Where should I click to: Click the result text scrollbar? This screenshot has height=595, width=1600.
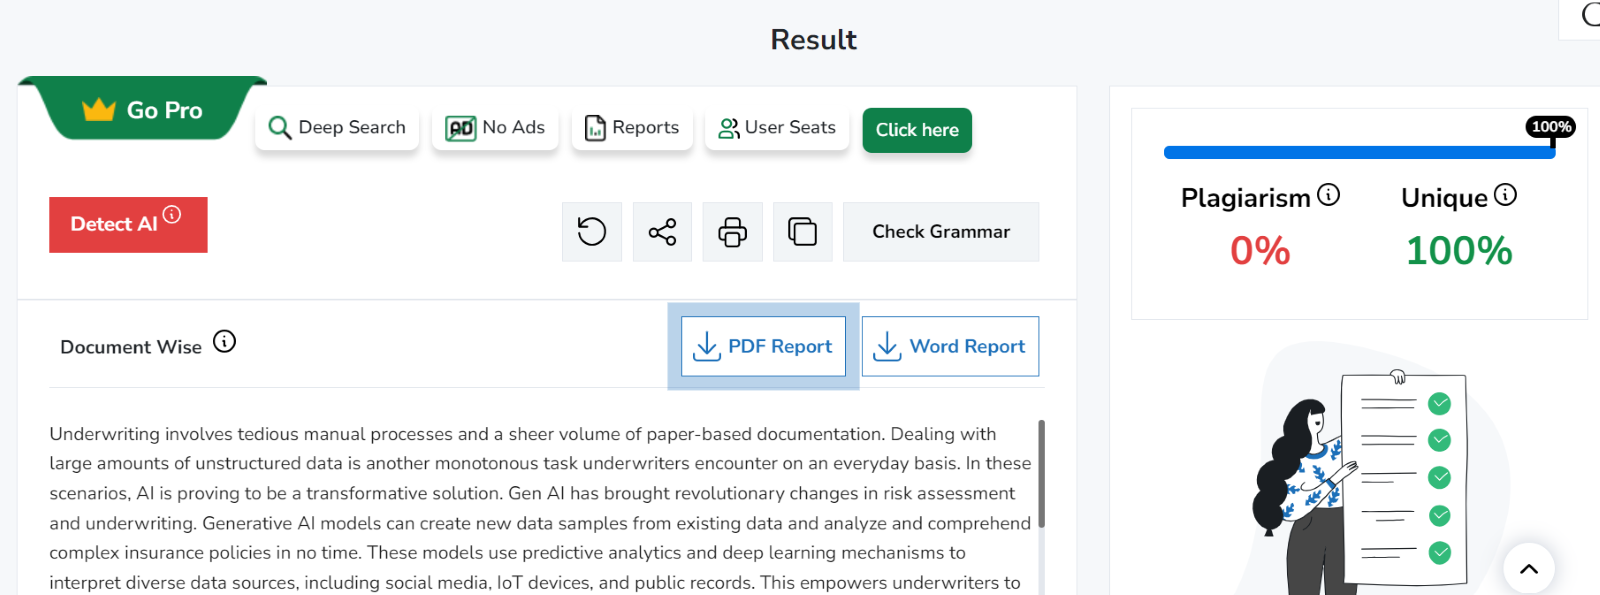tap(1041, 475)
